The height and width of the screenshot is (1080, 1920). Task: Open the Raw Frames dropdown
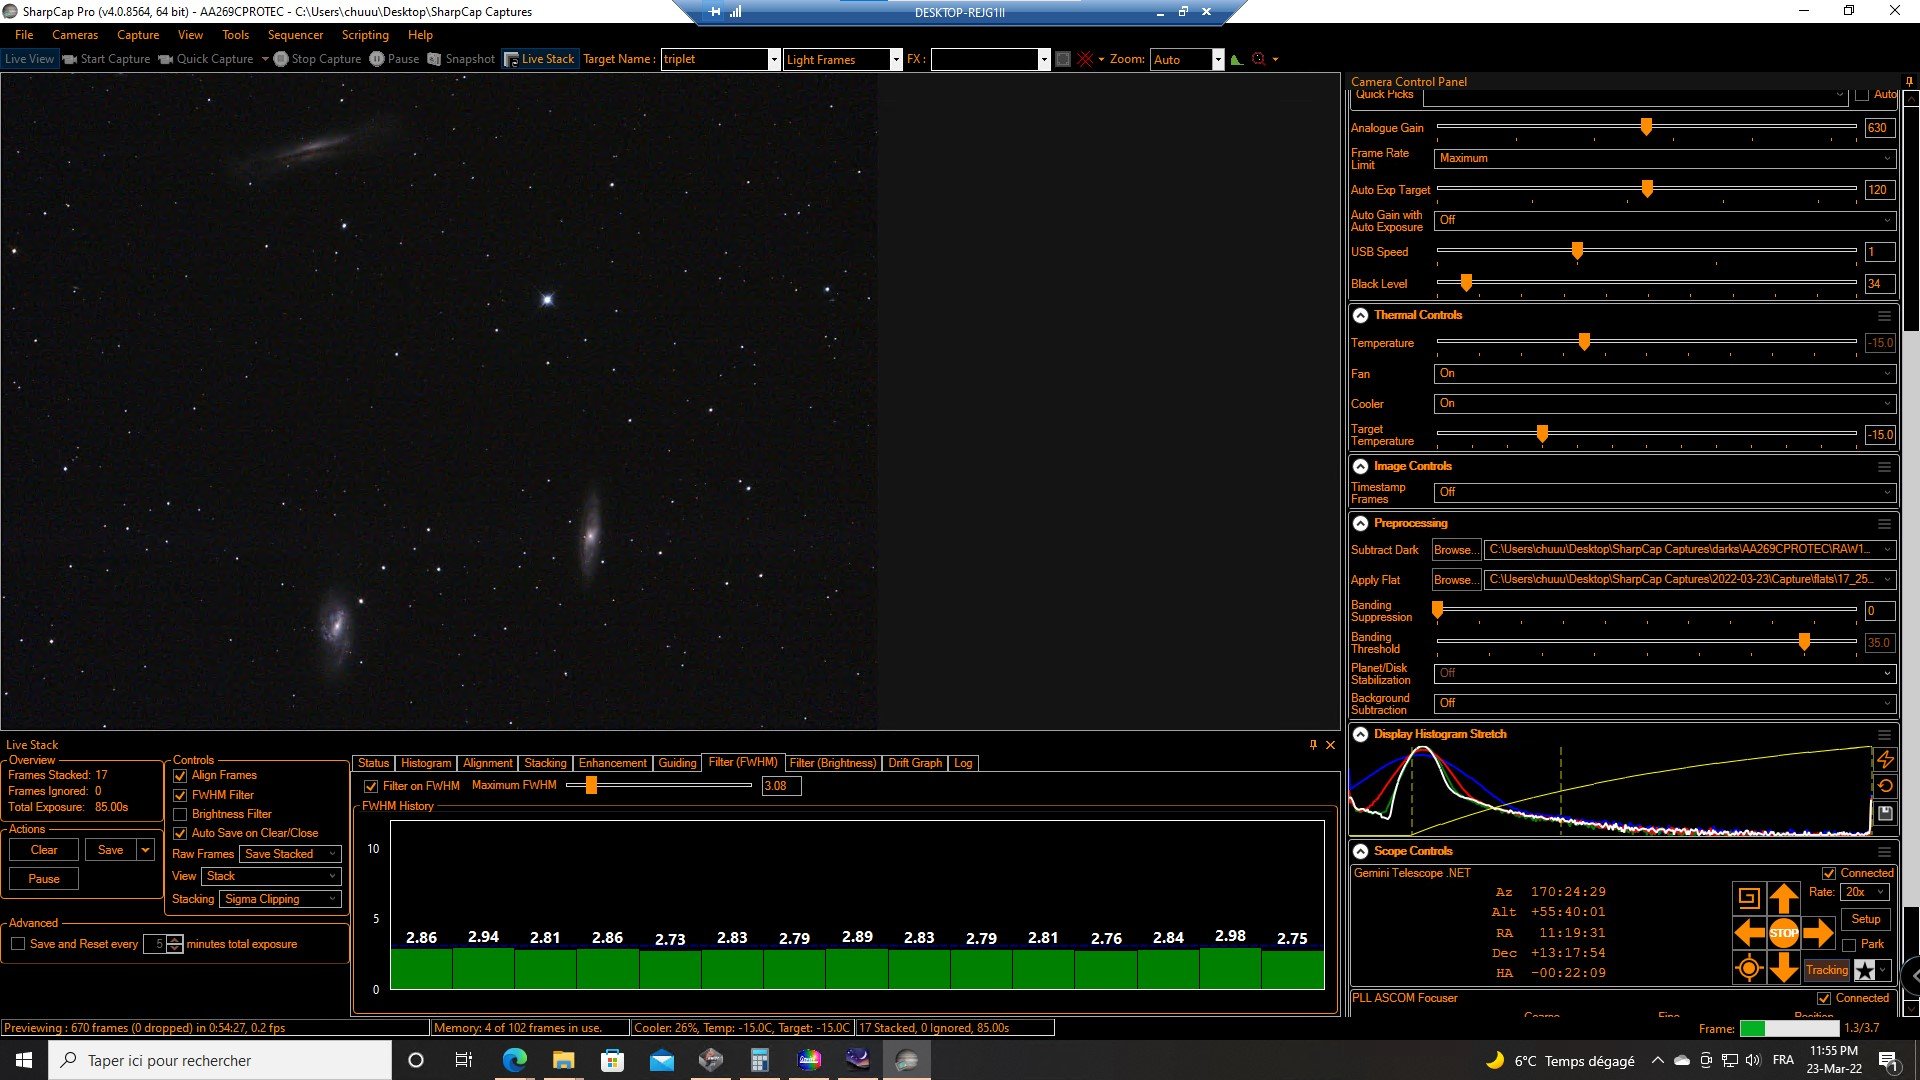point(290,854)
